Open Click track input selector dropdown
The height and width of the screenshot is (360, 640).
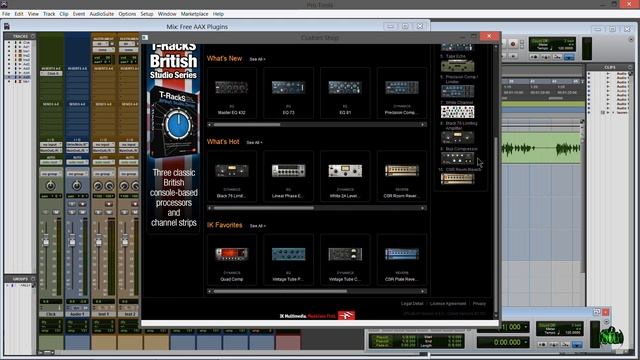click(x=51, y=144)
